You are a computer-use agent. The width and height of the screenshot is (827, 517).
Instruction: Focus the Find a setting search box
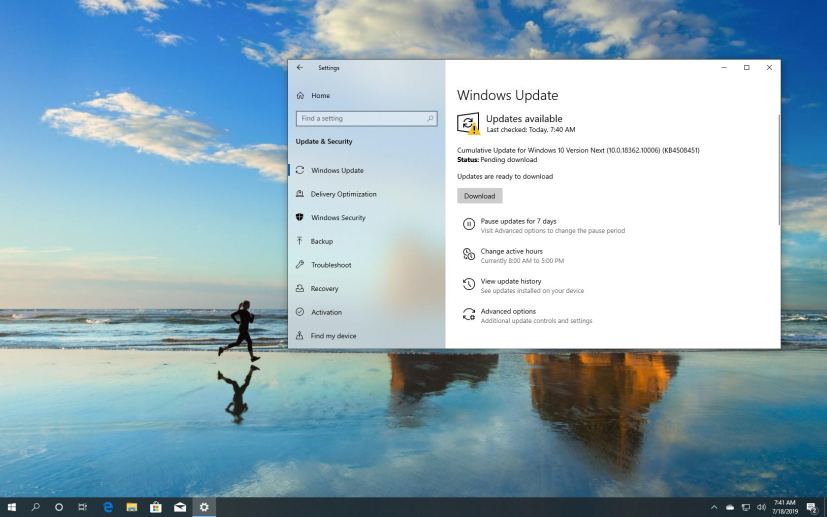[x=367, y=119]
